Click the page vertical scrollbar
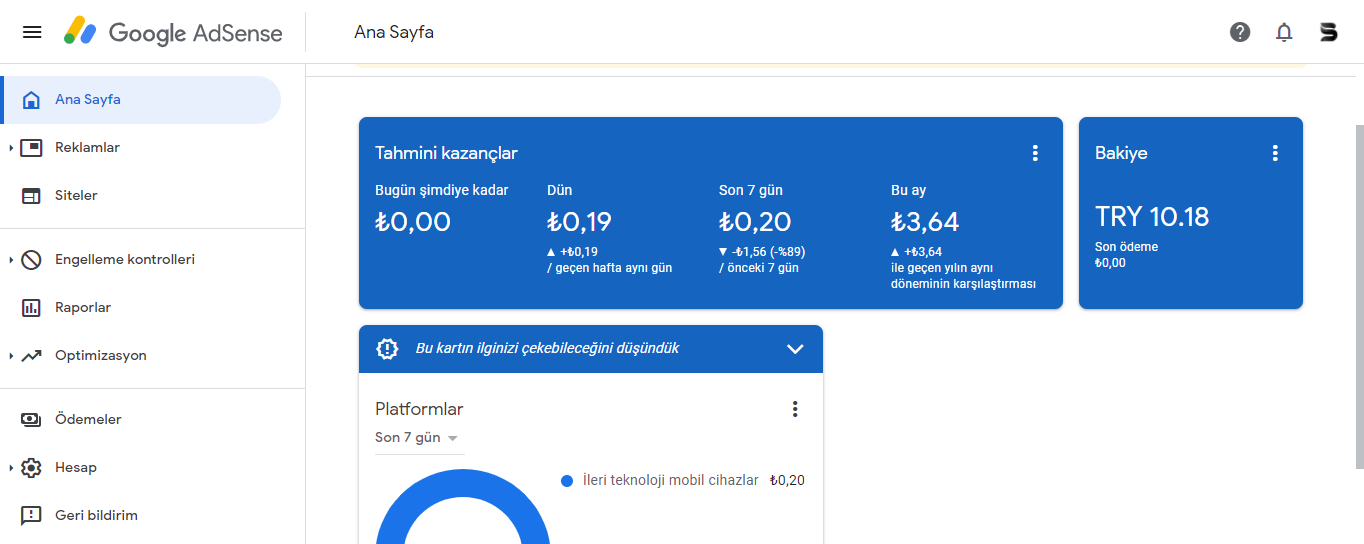The width and height of the screenshot is (1364, 544). [1359, 296]
